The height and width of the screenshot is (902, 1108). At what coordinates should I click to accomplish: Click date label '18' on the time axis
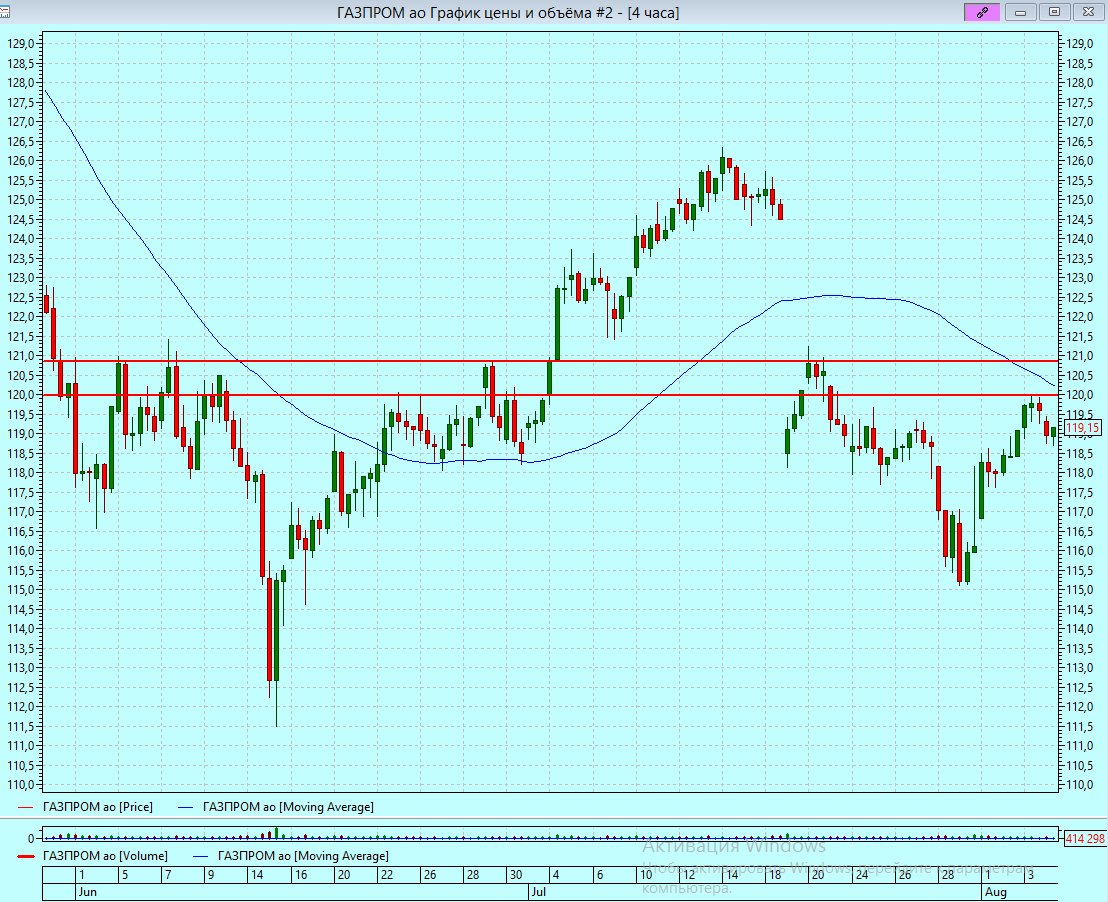point(775,875)
